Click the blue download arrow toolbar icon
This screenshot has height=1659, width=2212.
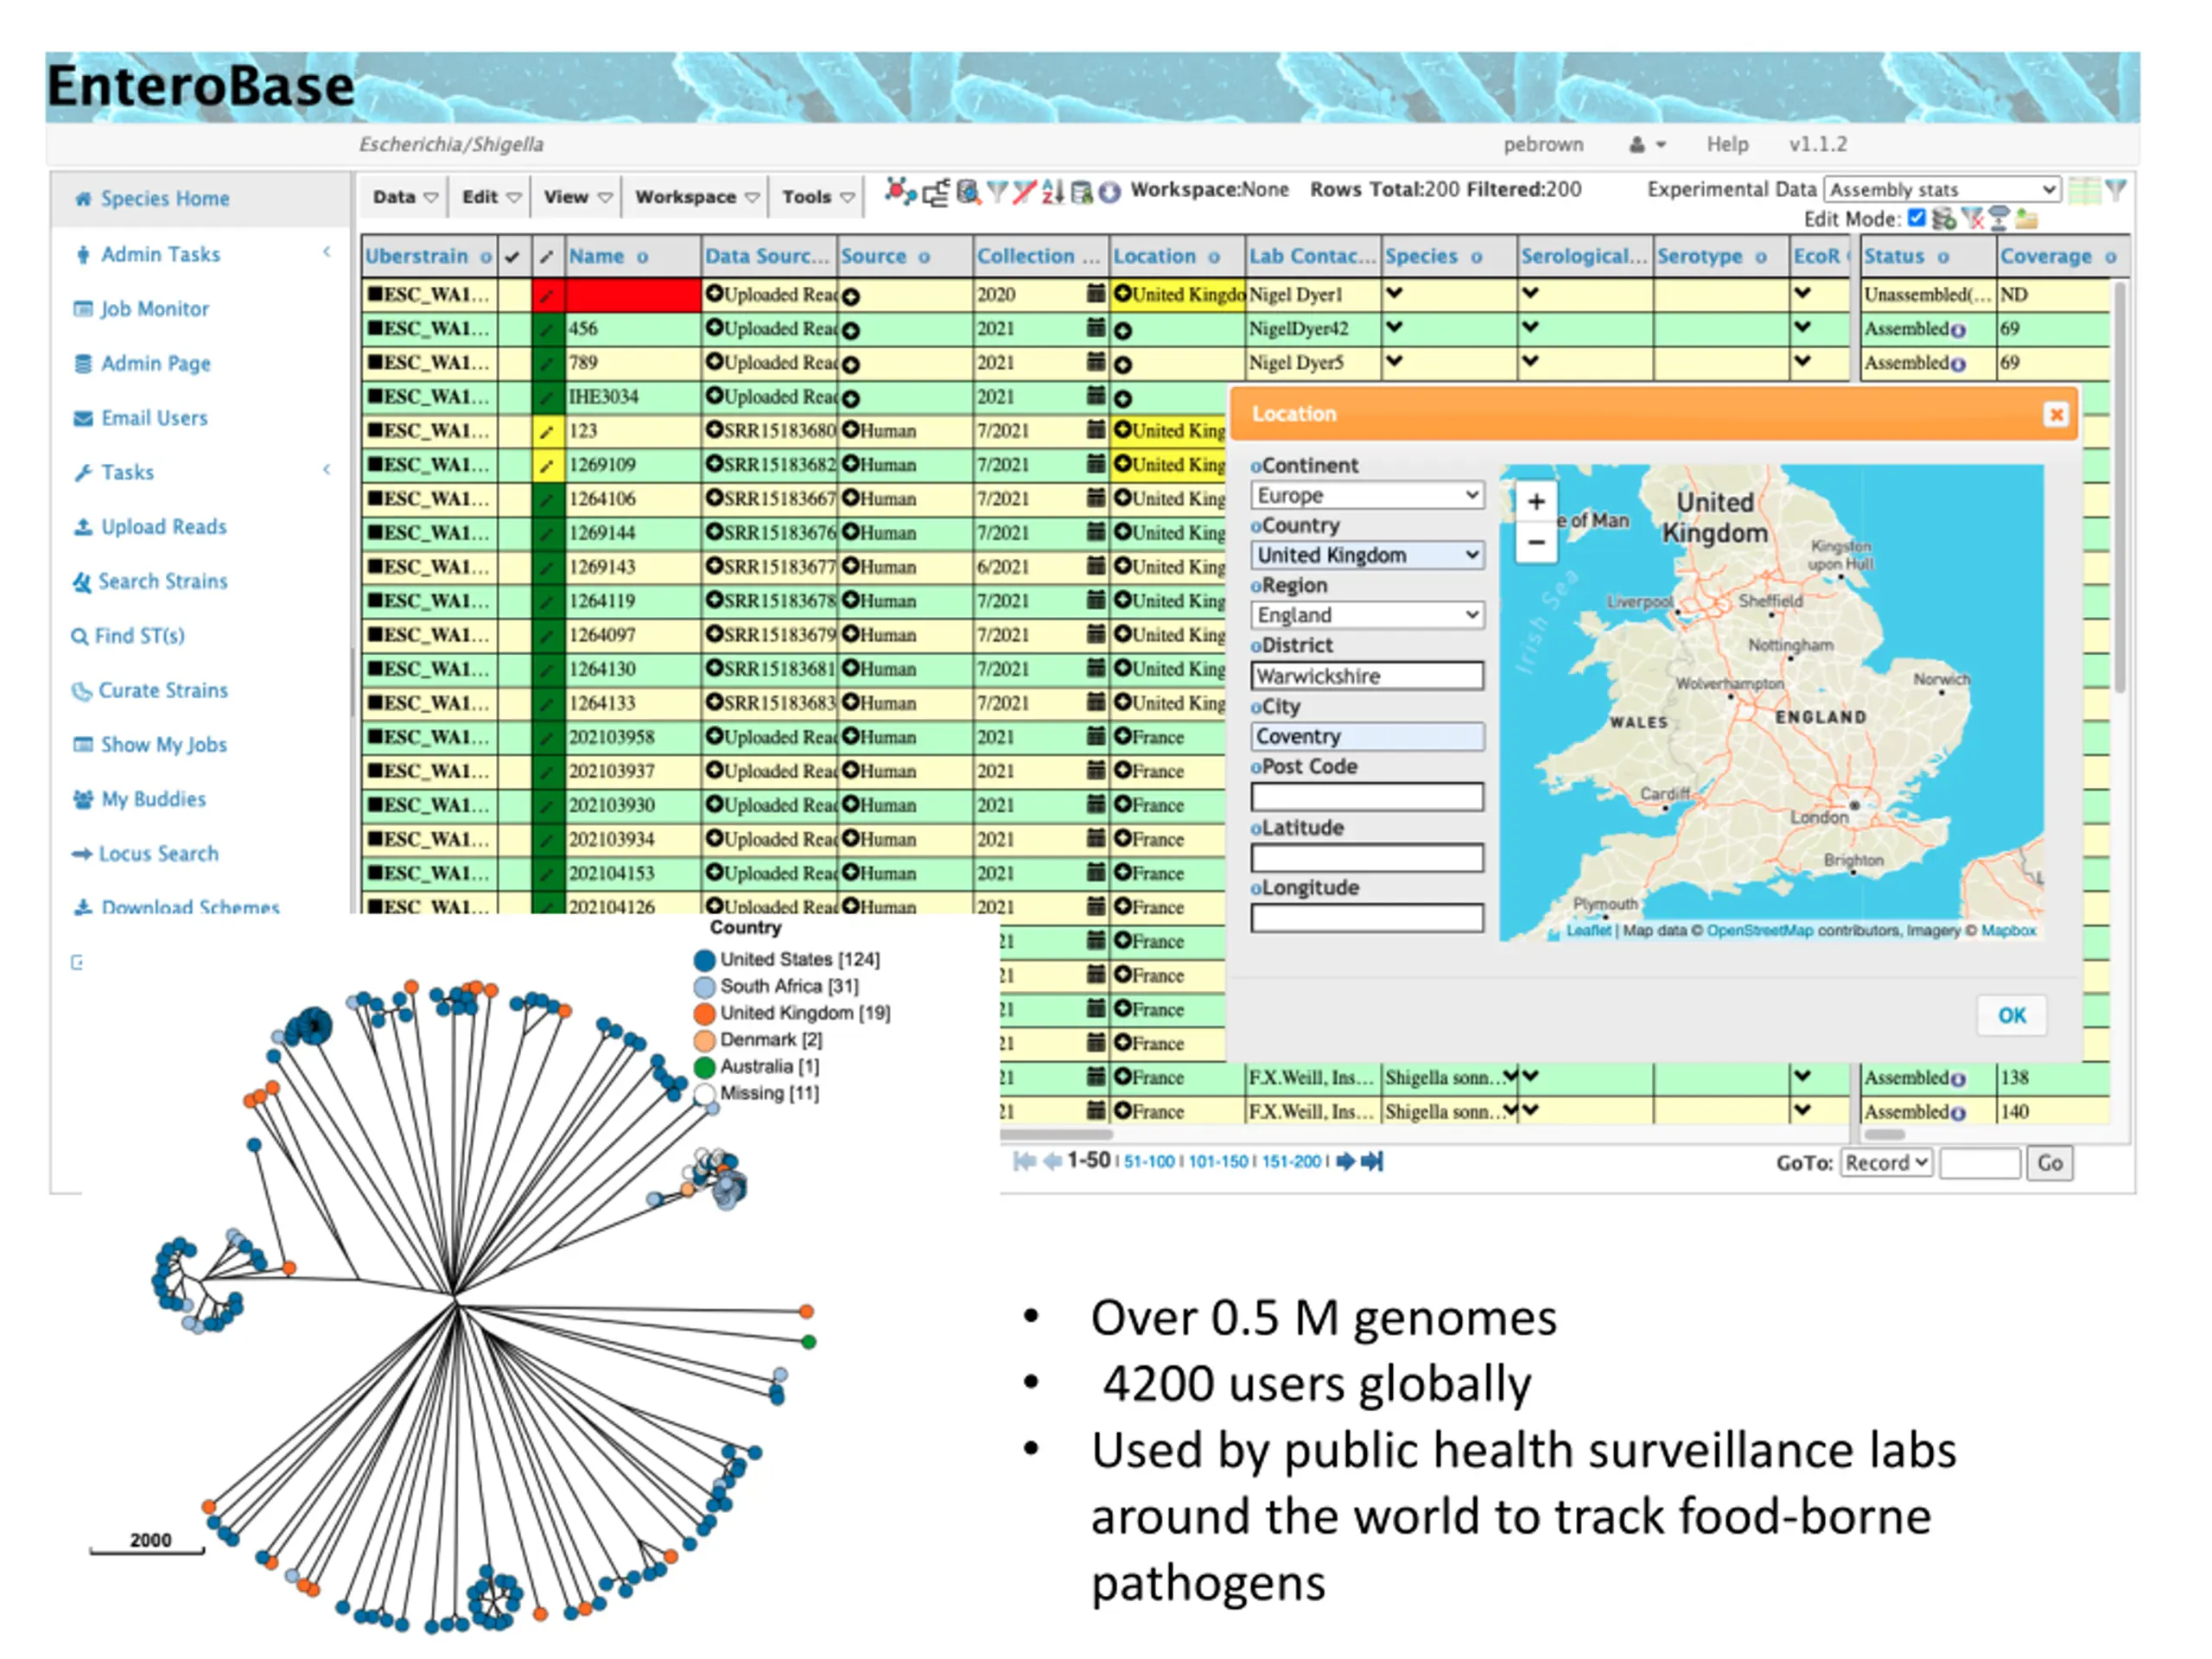pyautogui.click(x=1110, y=193)
